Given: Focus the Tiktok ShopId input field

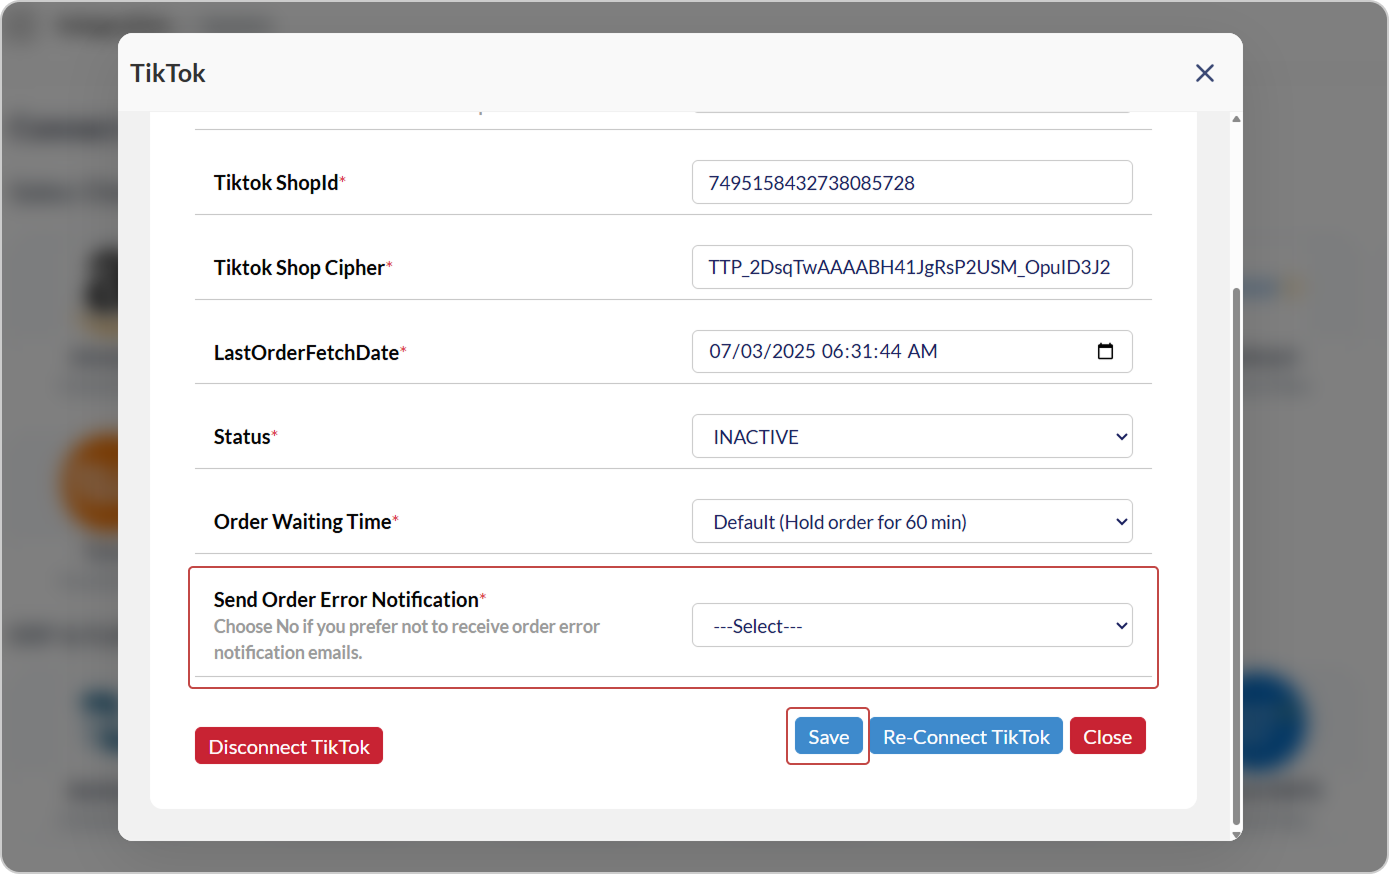Looking at the screenshot, I should click(911, 183).
